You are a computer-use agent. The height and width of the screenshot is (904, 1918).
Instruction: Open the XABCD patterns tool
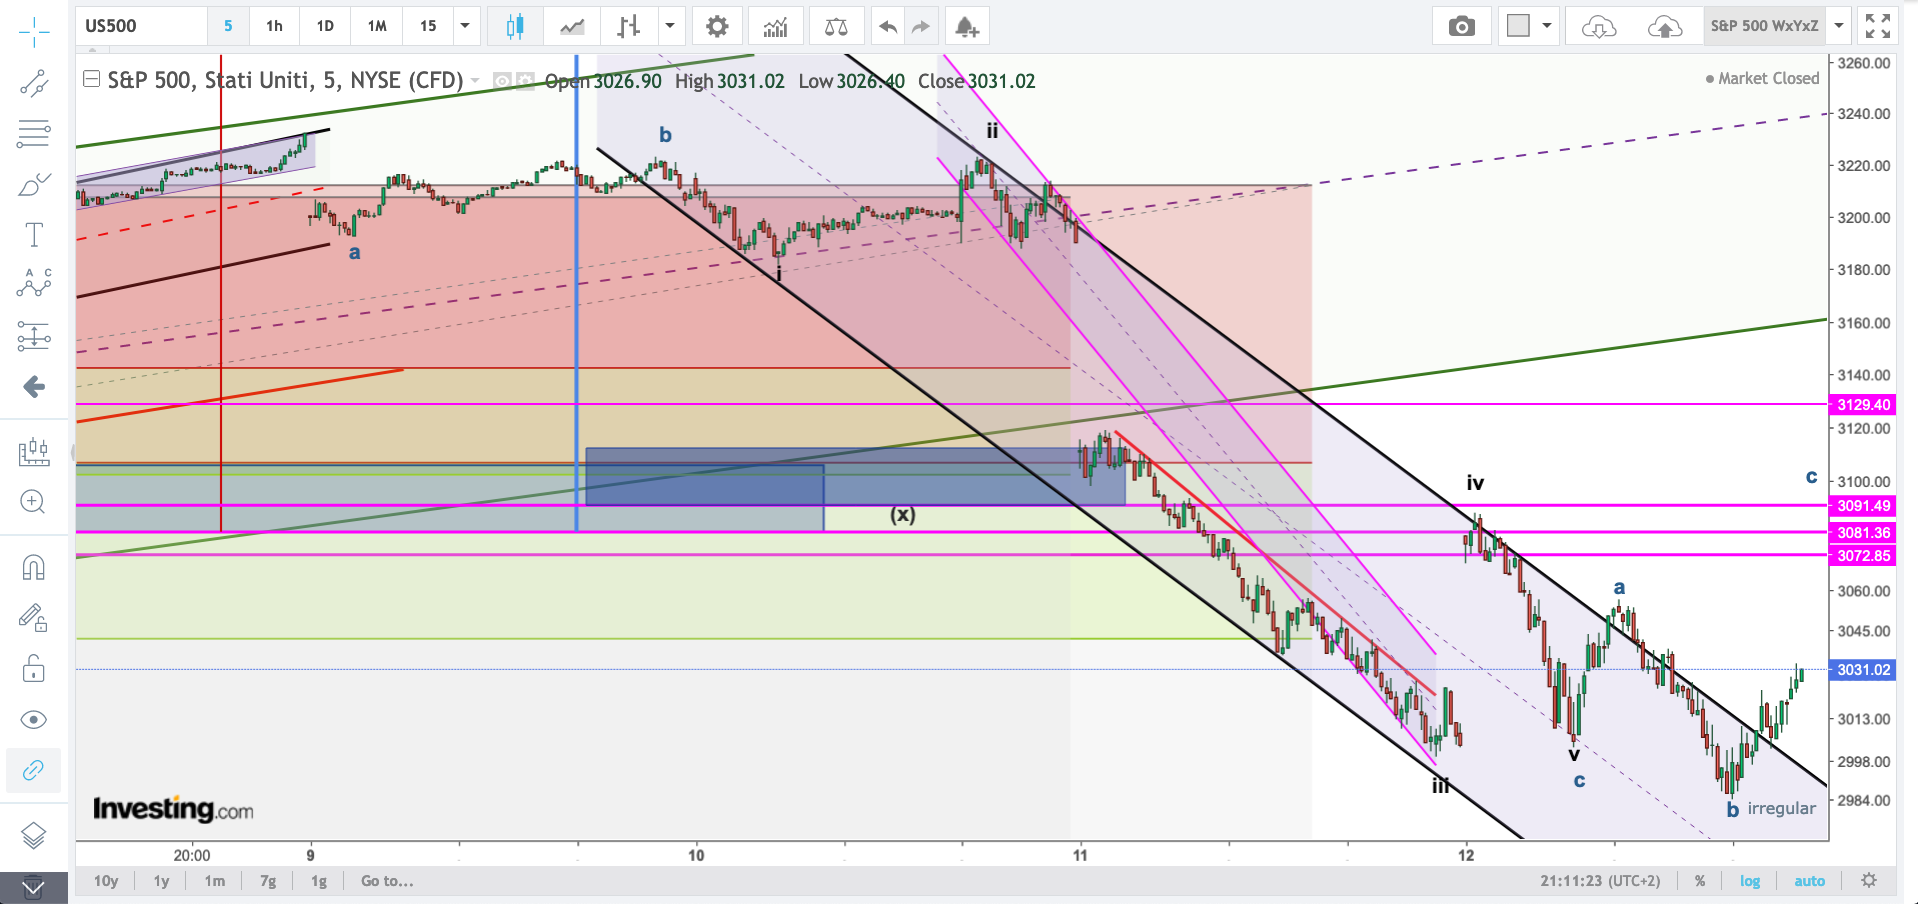(34, 284)
